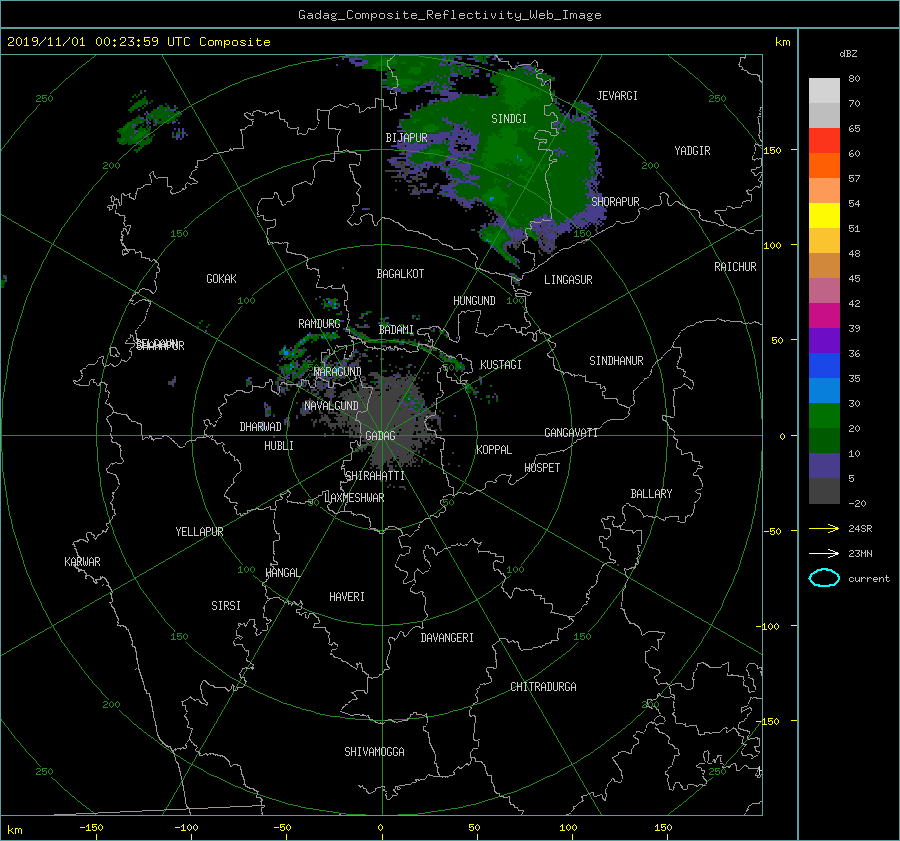
Task: Click the SHORAPUR city label
Action: pos(615,202)
